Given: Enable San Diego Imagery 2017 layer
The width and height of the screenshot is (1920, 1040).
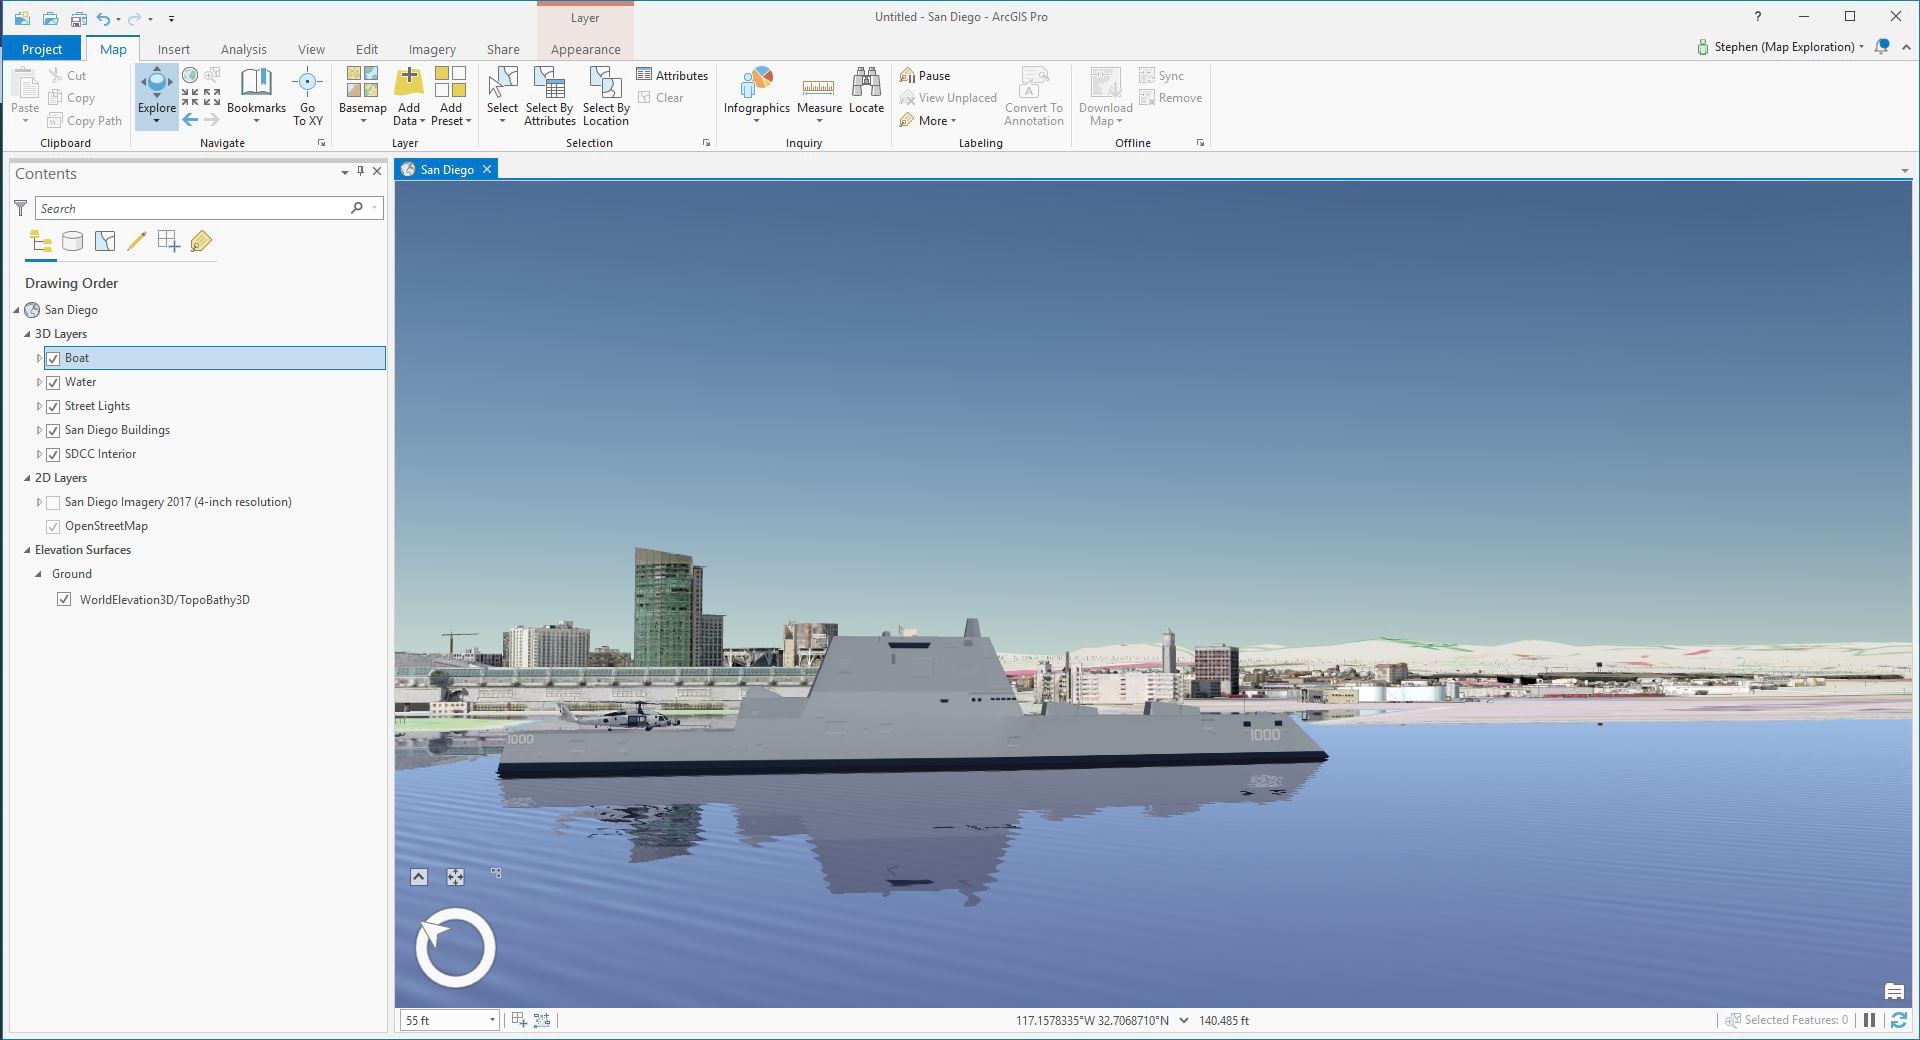Looking at the screenshot, I should pyautogui.click(x=53, y=502).
